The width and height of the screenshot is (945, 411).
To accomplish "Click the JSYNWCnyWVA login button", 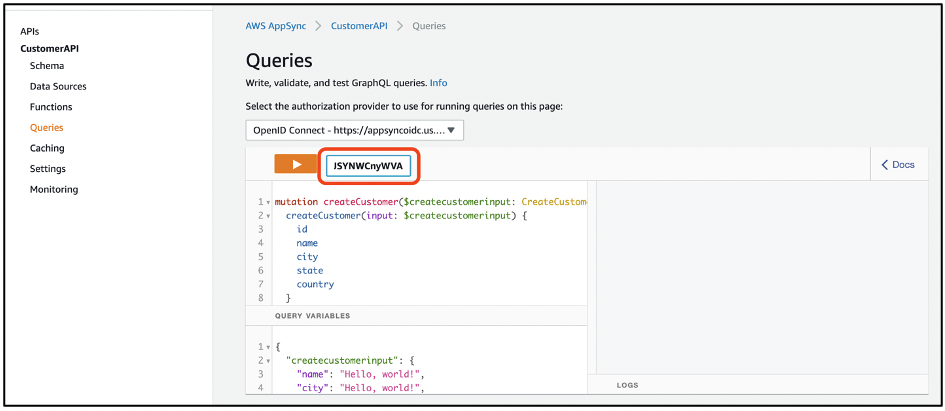I will click(x=368, y=165).
